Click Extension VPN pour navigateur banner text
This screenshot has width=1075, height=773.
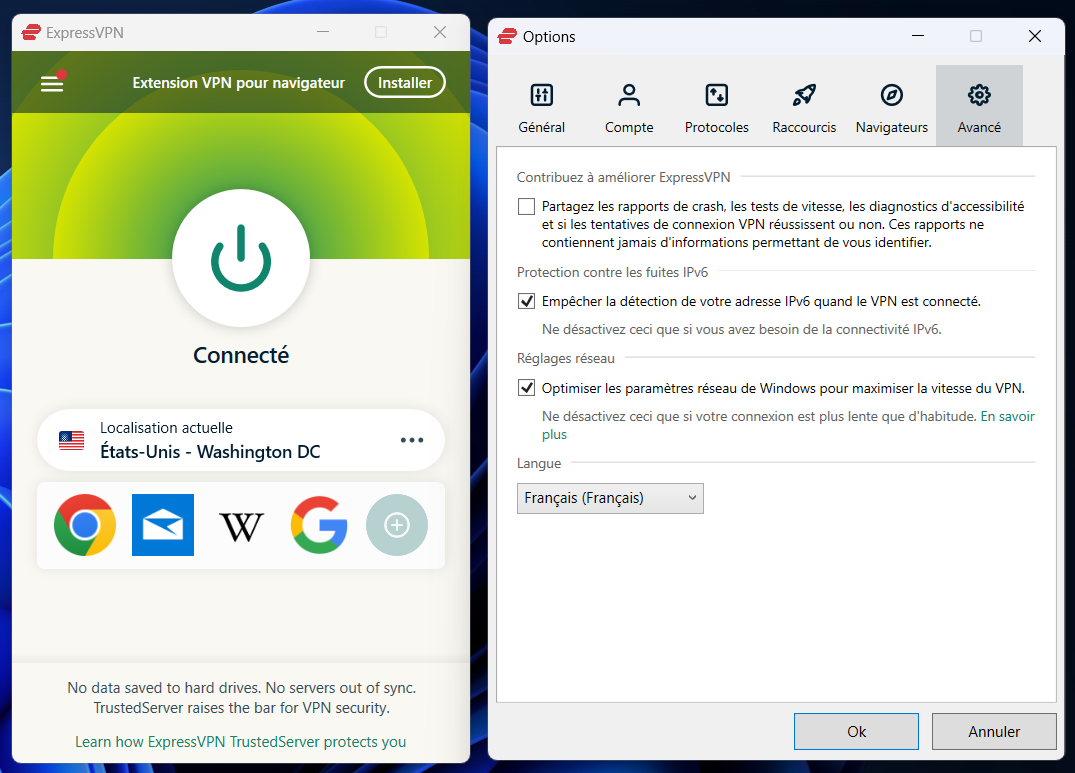coord(239,83)
